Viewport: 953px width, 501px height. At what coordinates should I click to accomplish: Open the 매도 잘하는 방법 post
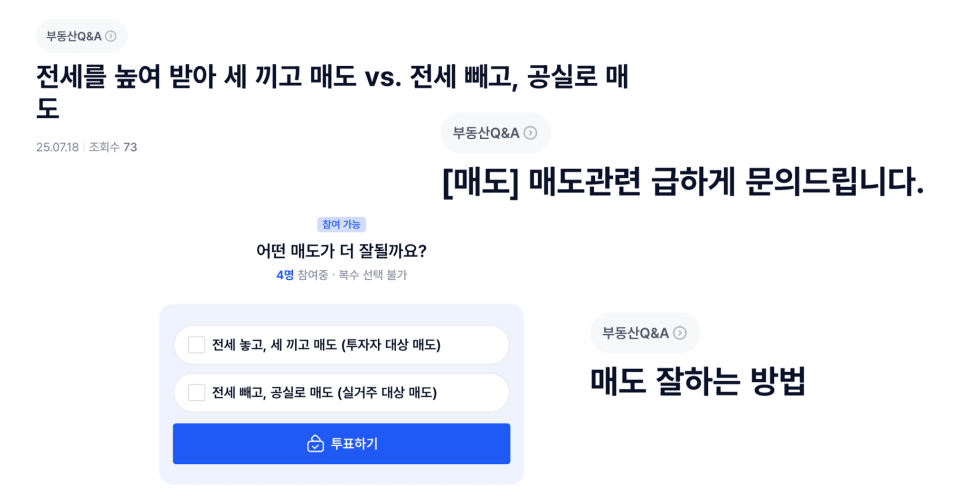tap(698, 381)
